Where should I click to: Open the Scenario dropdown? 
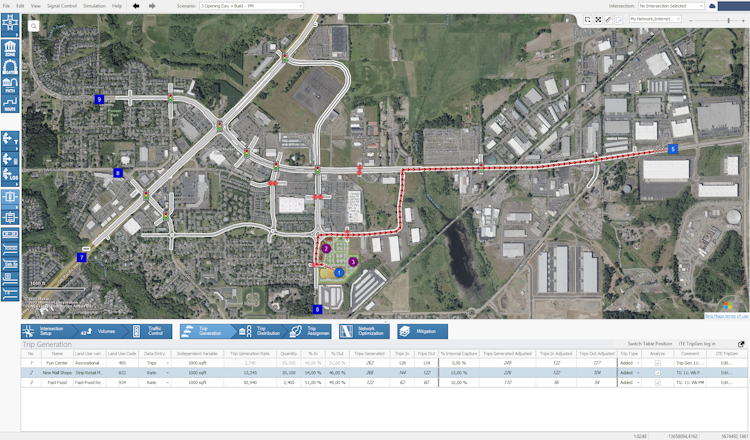tap(251, 6)
